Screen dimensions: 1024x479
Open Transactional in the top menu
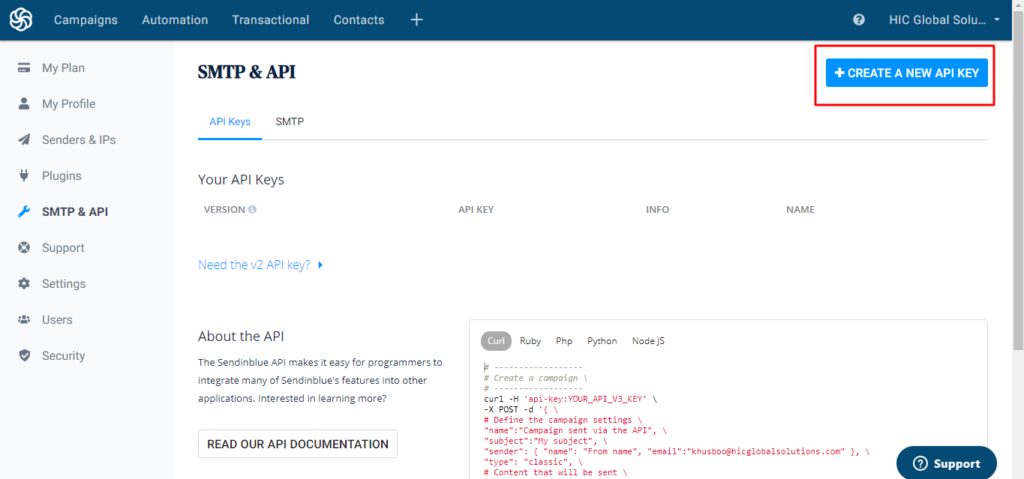click(x=270, y=20)
